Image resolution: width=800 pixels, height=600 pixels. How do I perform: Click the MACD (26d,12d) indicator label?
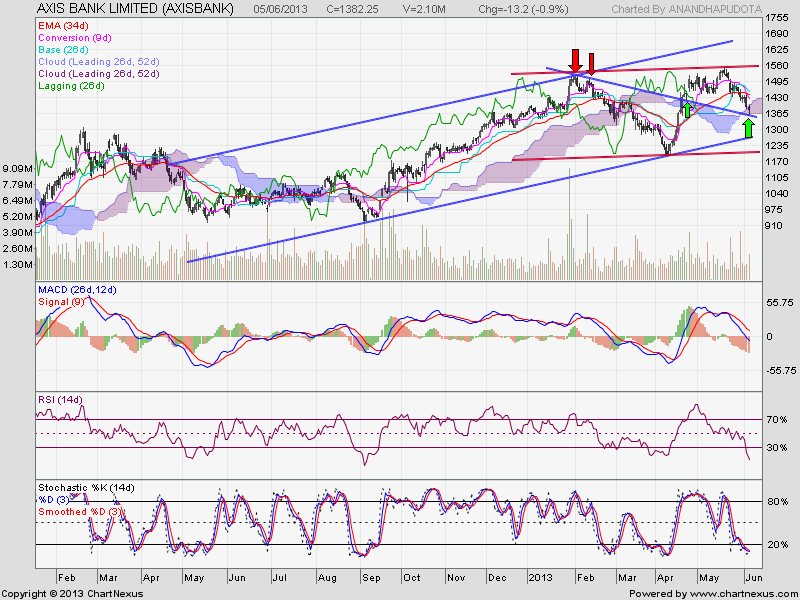coord(77,290)
